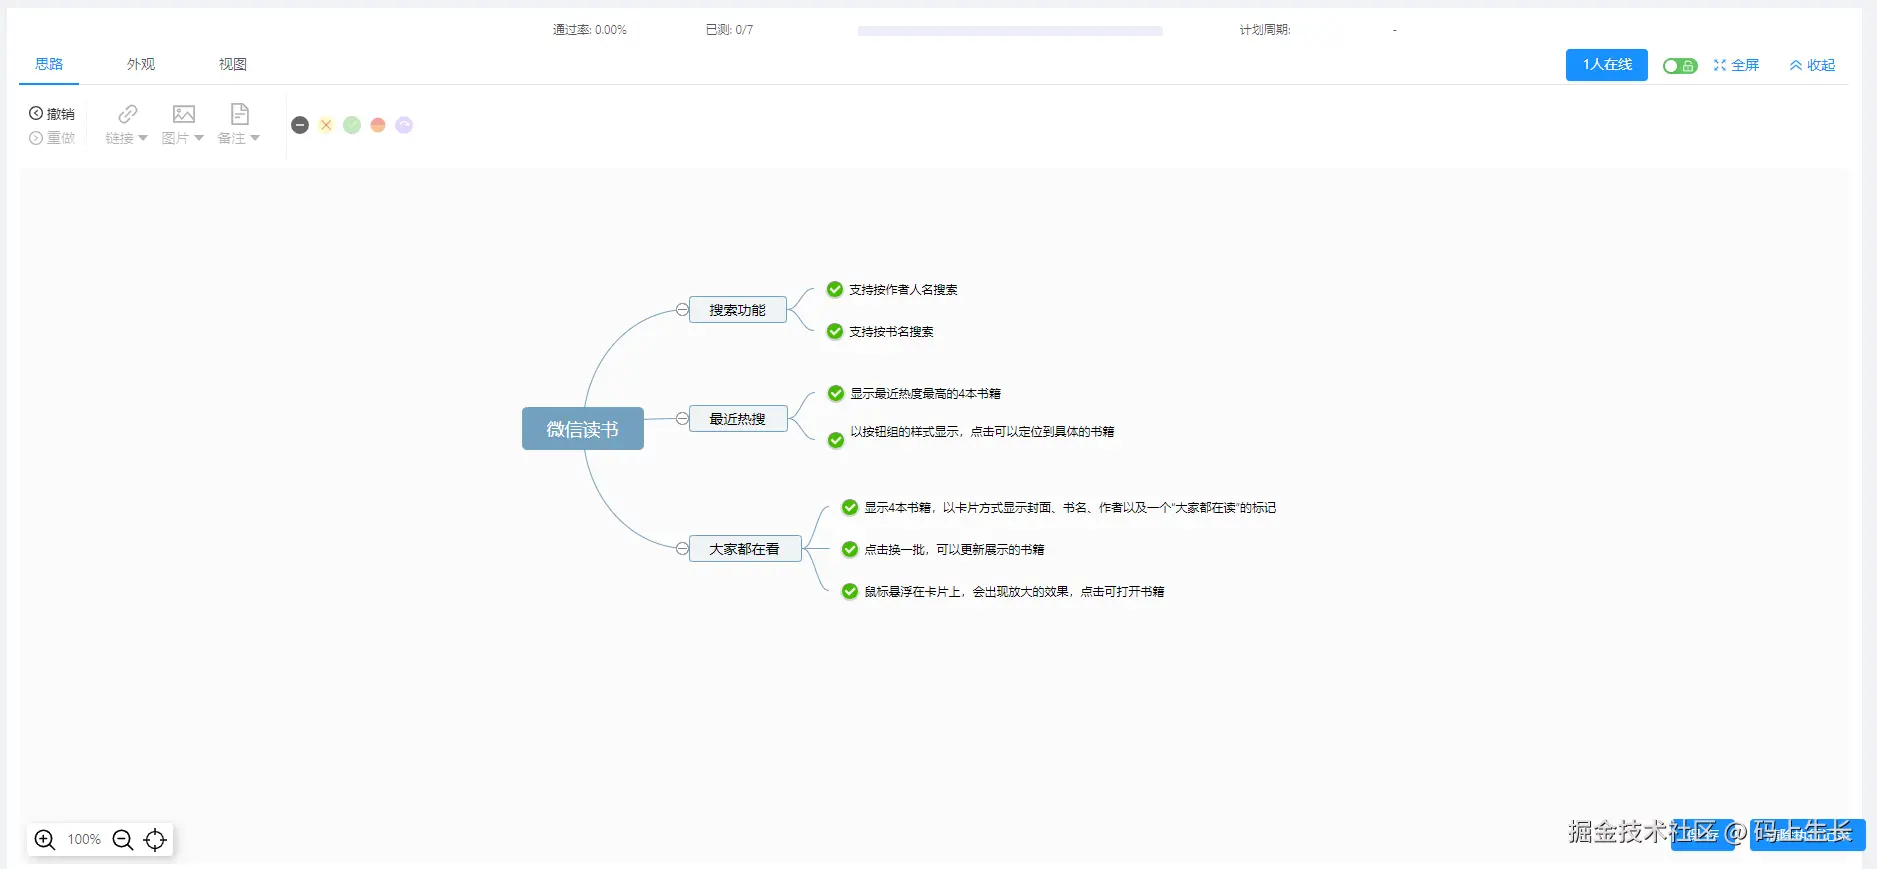
Task: Click green check icon beside 显示4本书籍 card item
Action: tap(850, 508)
